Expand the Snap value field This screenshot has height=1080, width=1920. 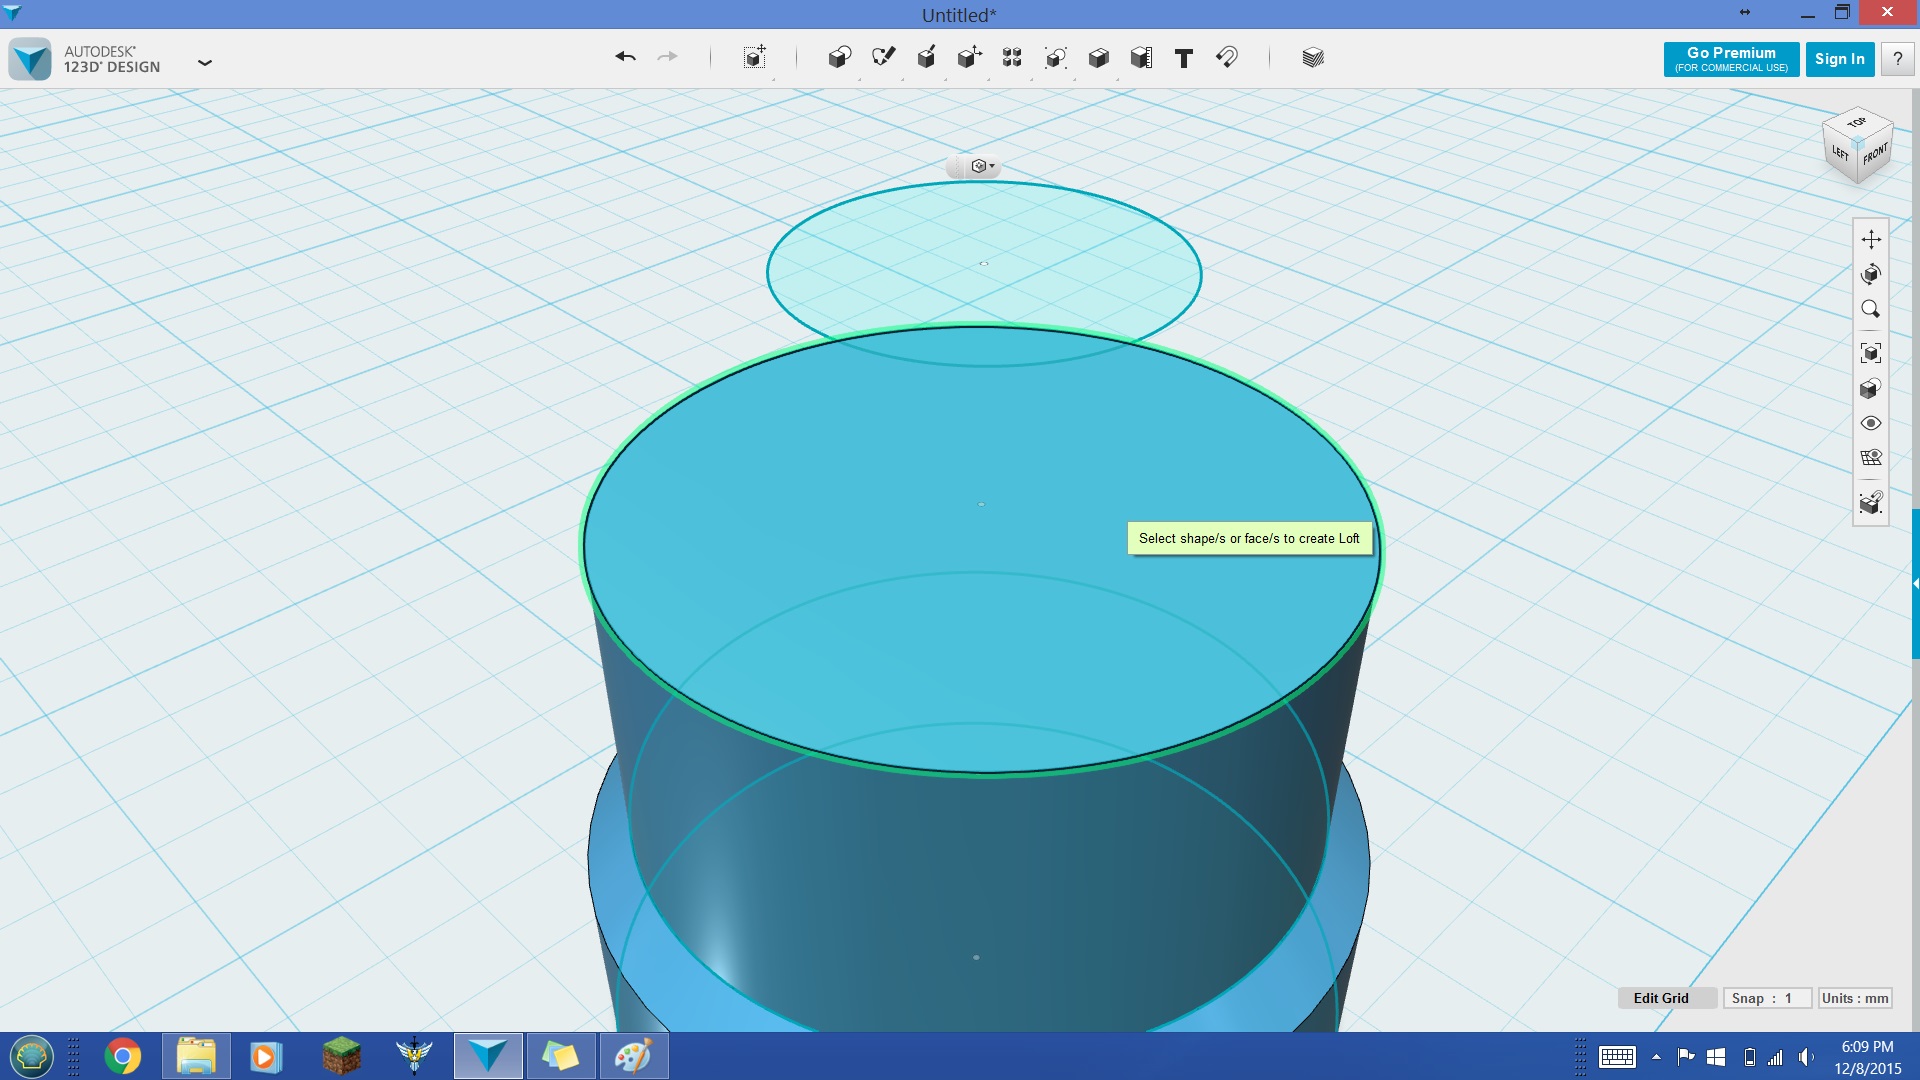click(1766, 996)
